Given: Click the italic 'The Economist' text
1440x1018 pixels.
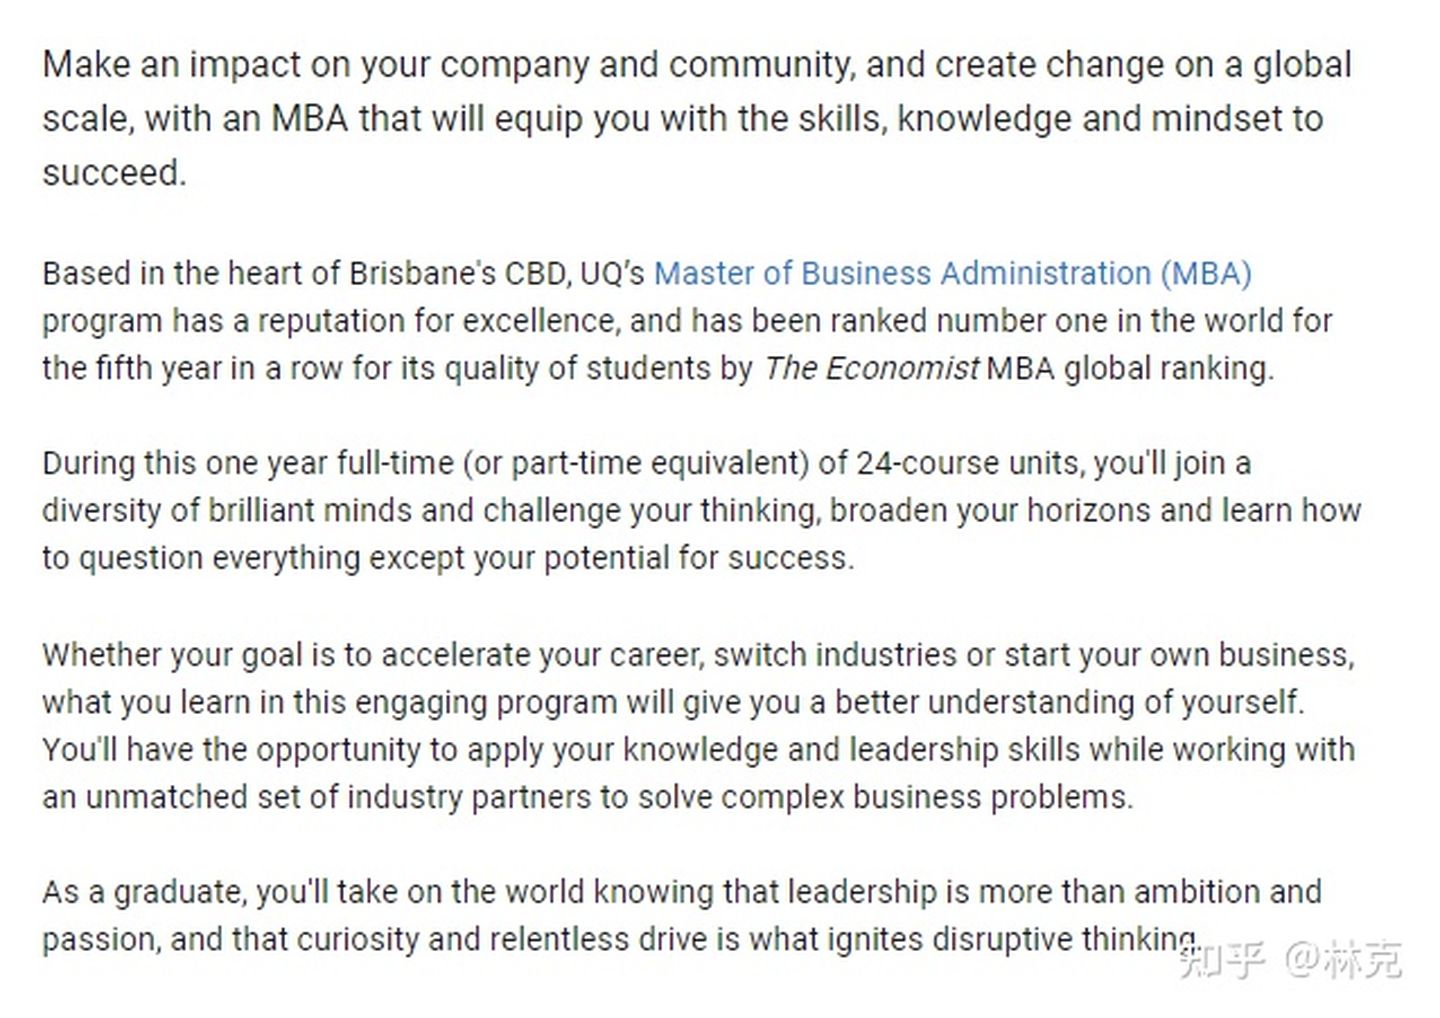Looking at the screenshot, I should pos(871,369).
